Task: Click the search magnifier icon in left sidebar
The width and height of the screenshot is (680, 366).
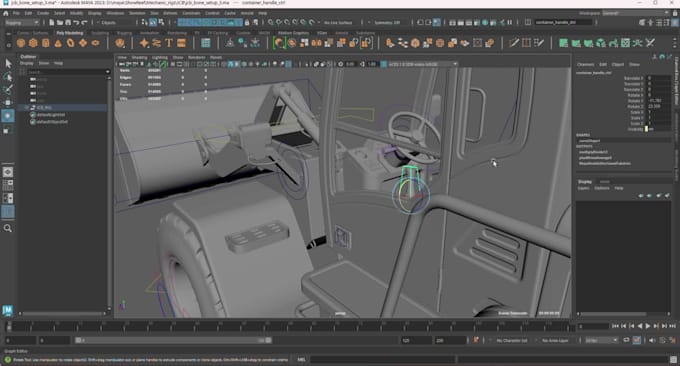Action: [x=8, y=228]
